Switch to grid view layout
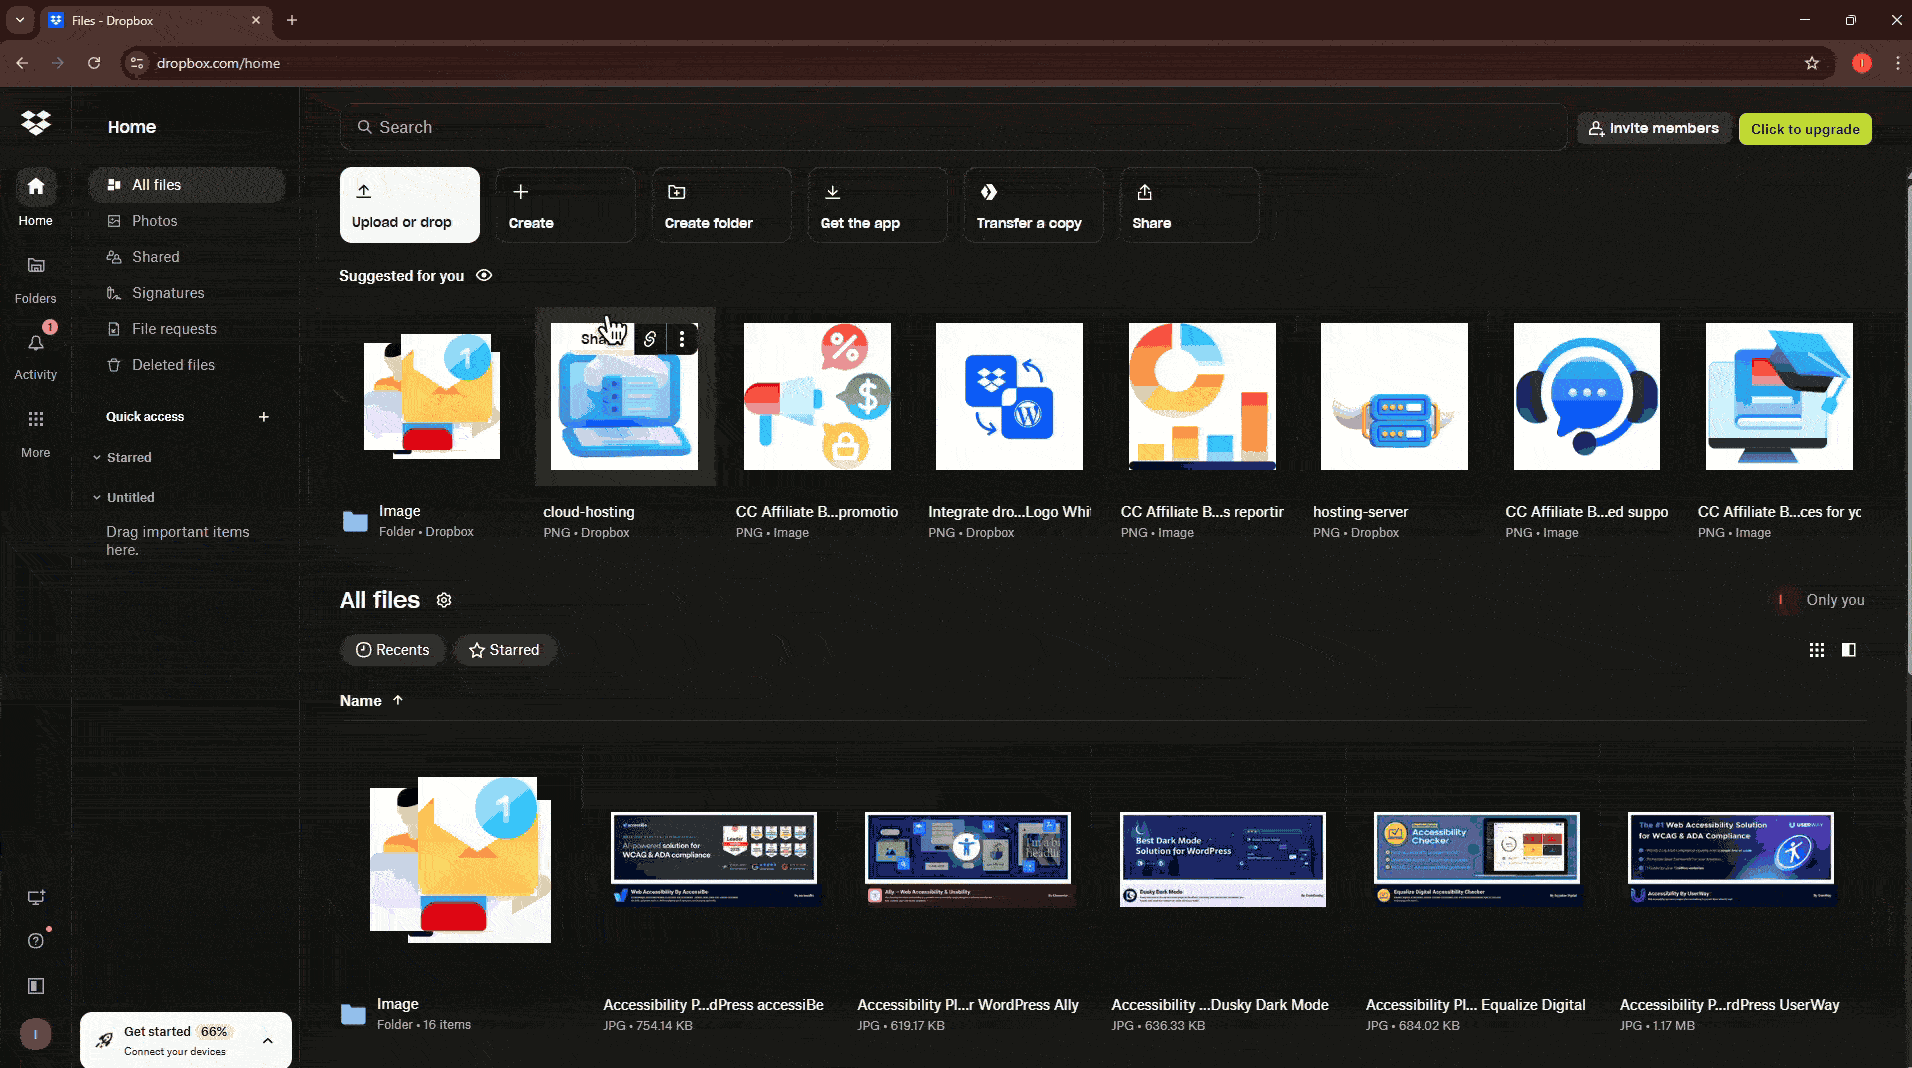The image size is (1912, 1068). (x=1817, y=650)
